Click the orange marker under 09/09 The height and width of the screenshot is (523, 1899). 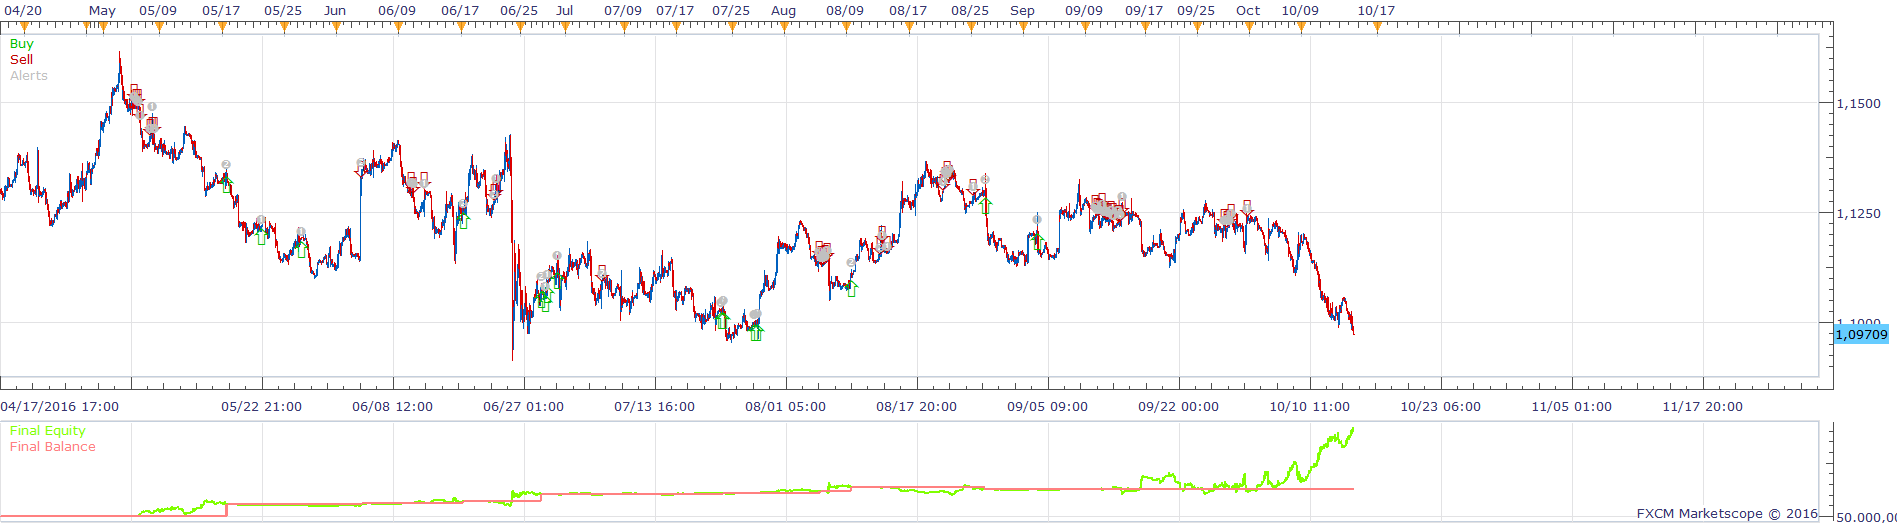coord(1084,27)
